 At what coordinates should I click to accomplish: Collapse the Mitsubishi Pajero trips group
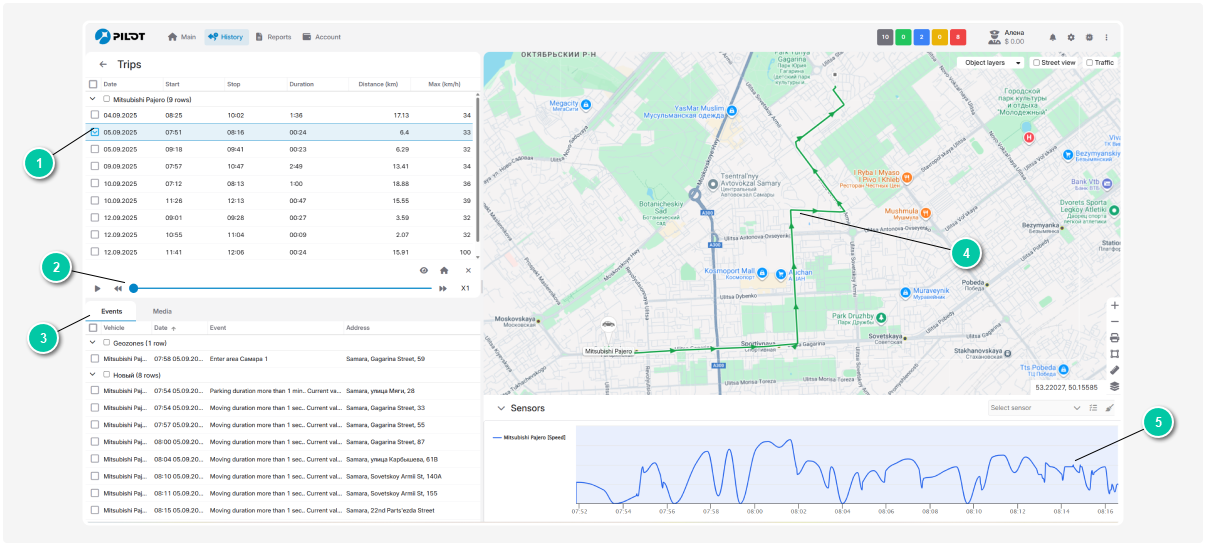tap(94, 99)
